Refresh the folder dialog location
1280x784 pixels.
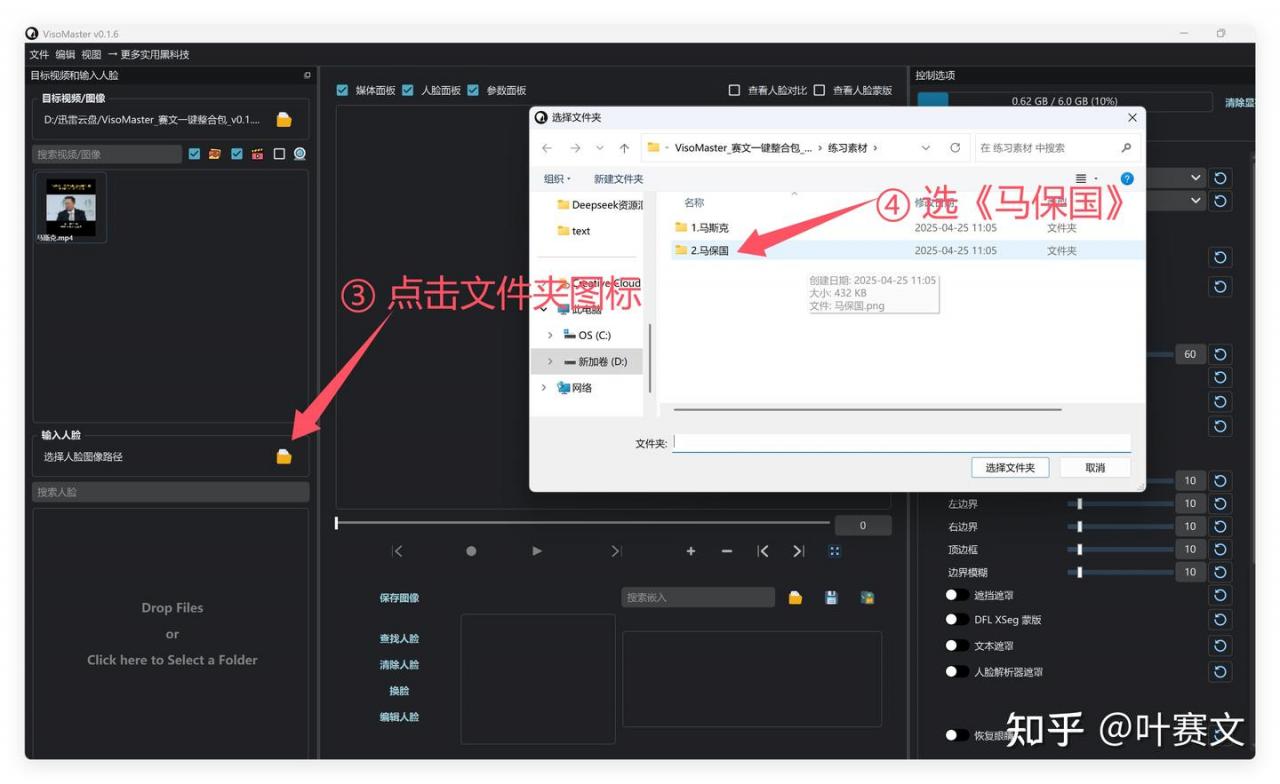click(x=955, y=148)
